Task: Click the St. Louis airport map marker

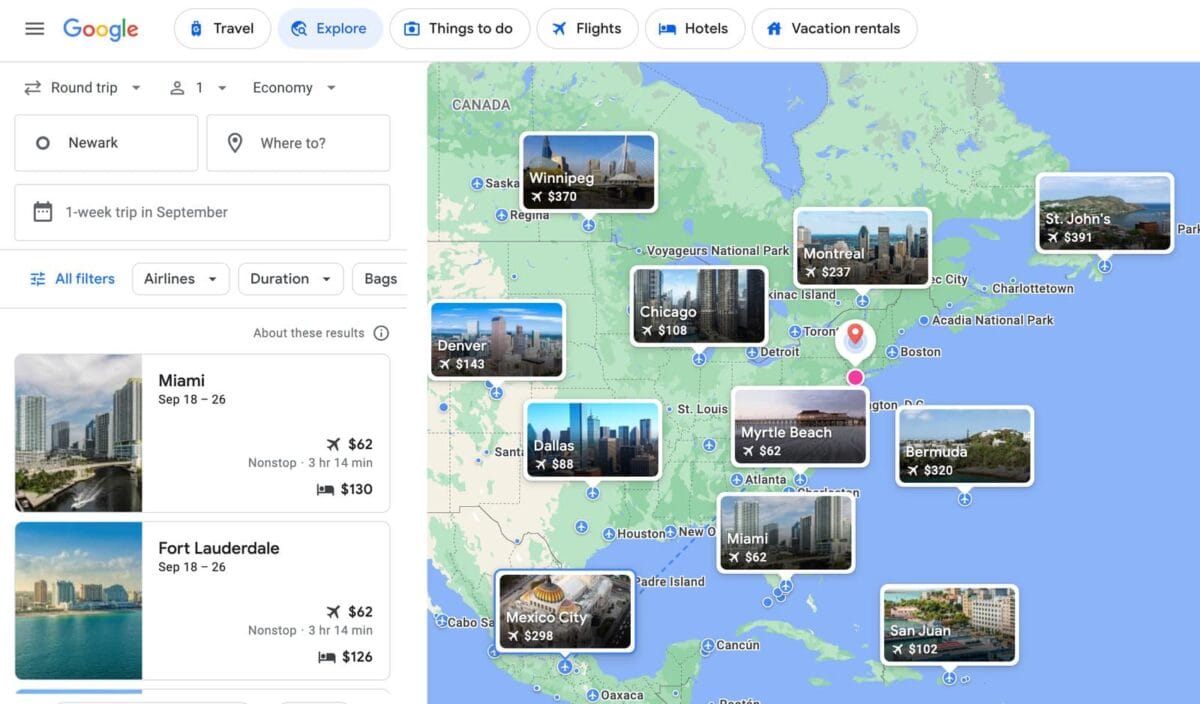Action: click(x=670, y=410)
